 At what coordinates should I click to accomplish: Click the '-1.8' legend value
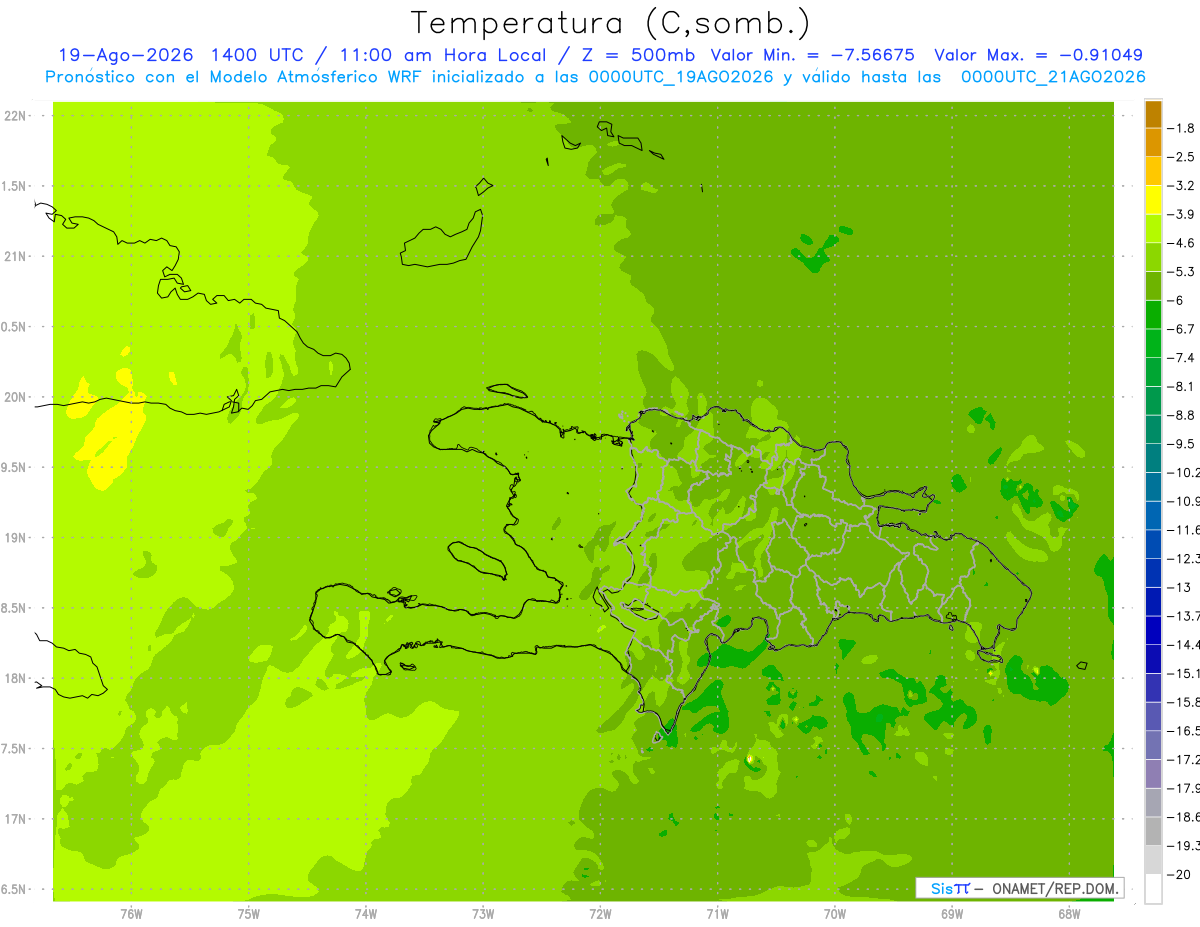(1182, 128)
